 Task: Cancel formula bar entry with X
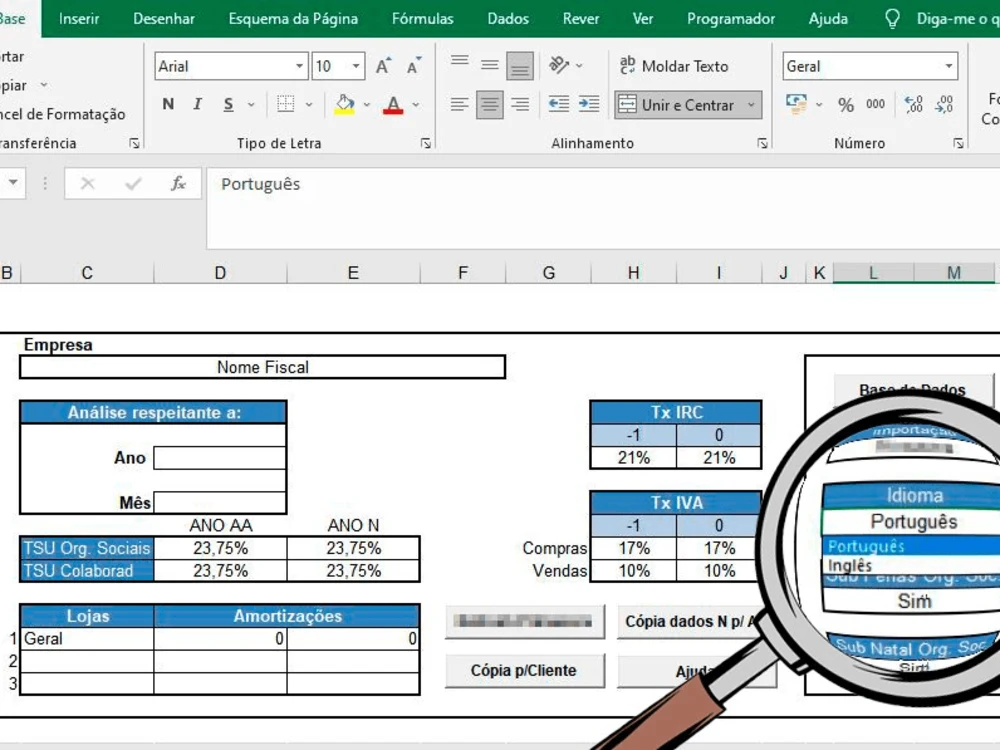point(88,184)
